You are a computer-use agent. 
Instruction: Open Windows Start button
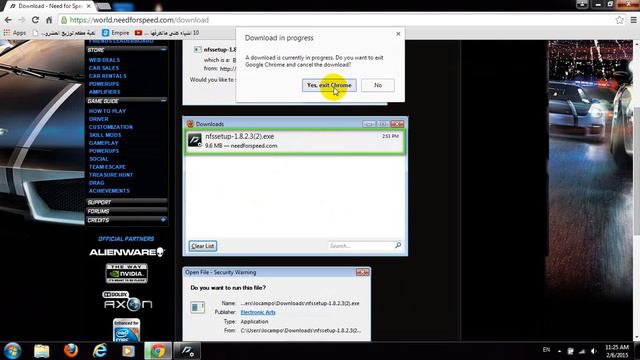(x=12, y=351)
